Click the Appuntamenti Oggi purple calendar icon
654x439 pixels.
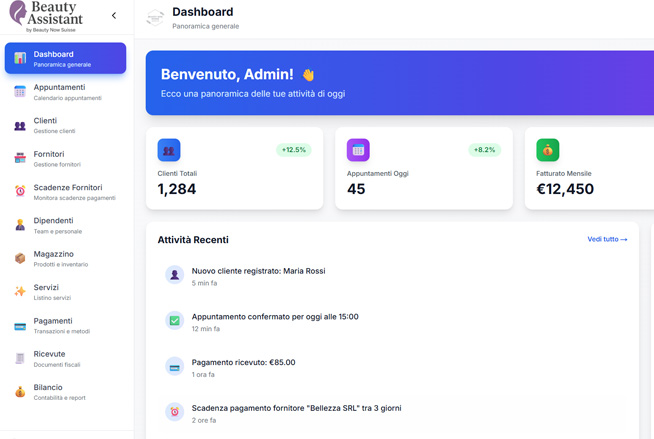click(358, 150)
